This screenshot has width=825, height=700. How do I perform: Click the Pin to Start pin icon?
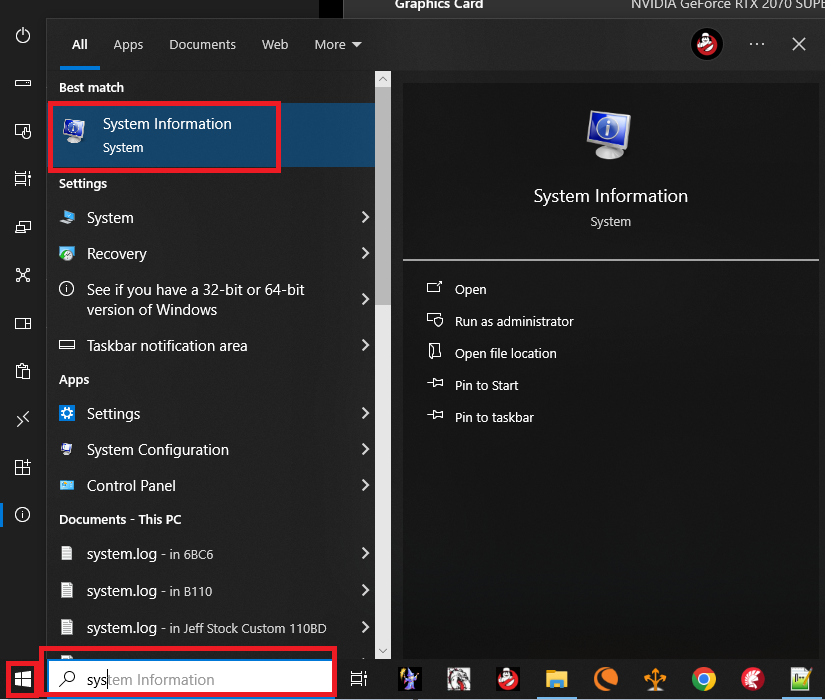coord(435,383)
